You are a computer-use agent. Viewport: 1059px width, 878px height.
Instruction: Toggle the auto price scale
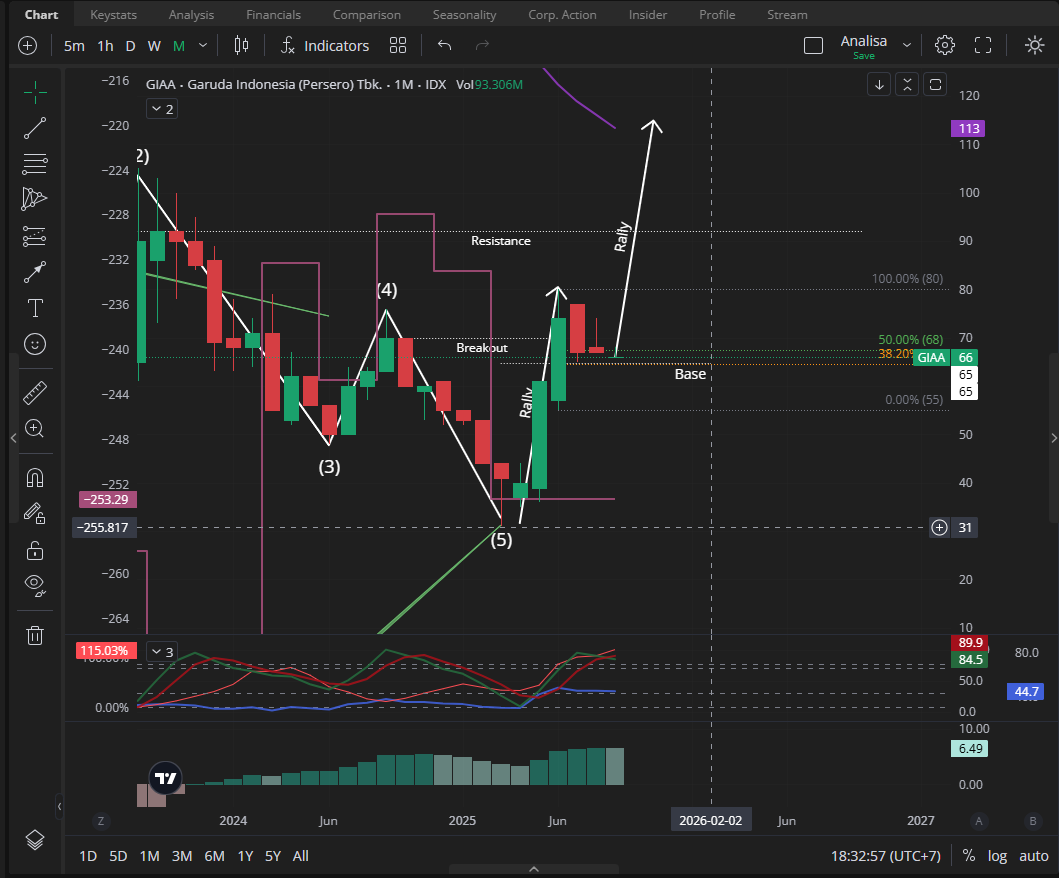pyautogui.click(x=1034, y=856)
